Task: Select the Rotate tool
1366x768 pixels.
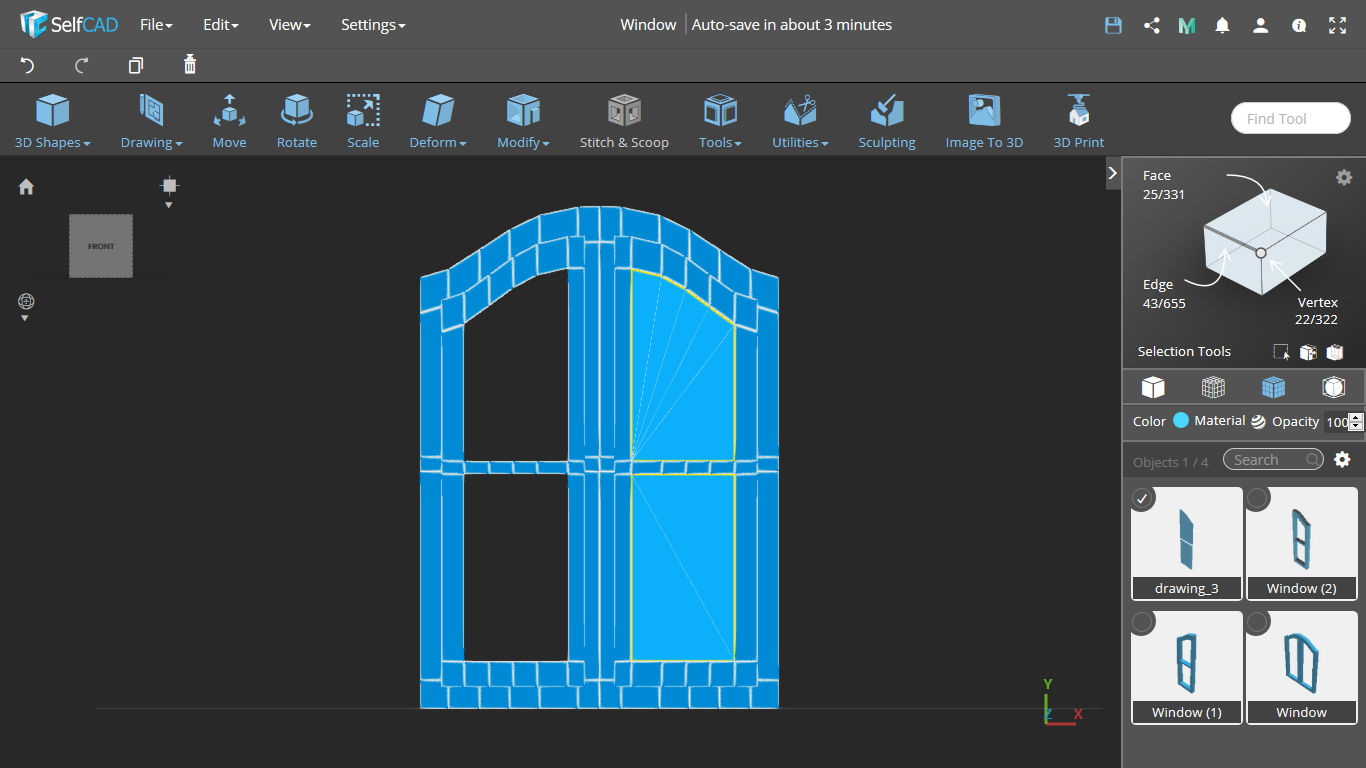Action: tap(297, 121)
